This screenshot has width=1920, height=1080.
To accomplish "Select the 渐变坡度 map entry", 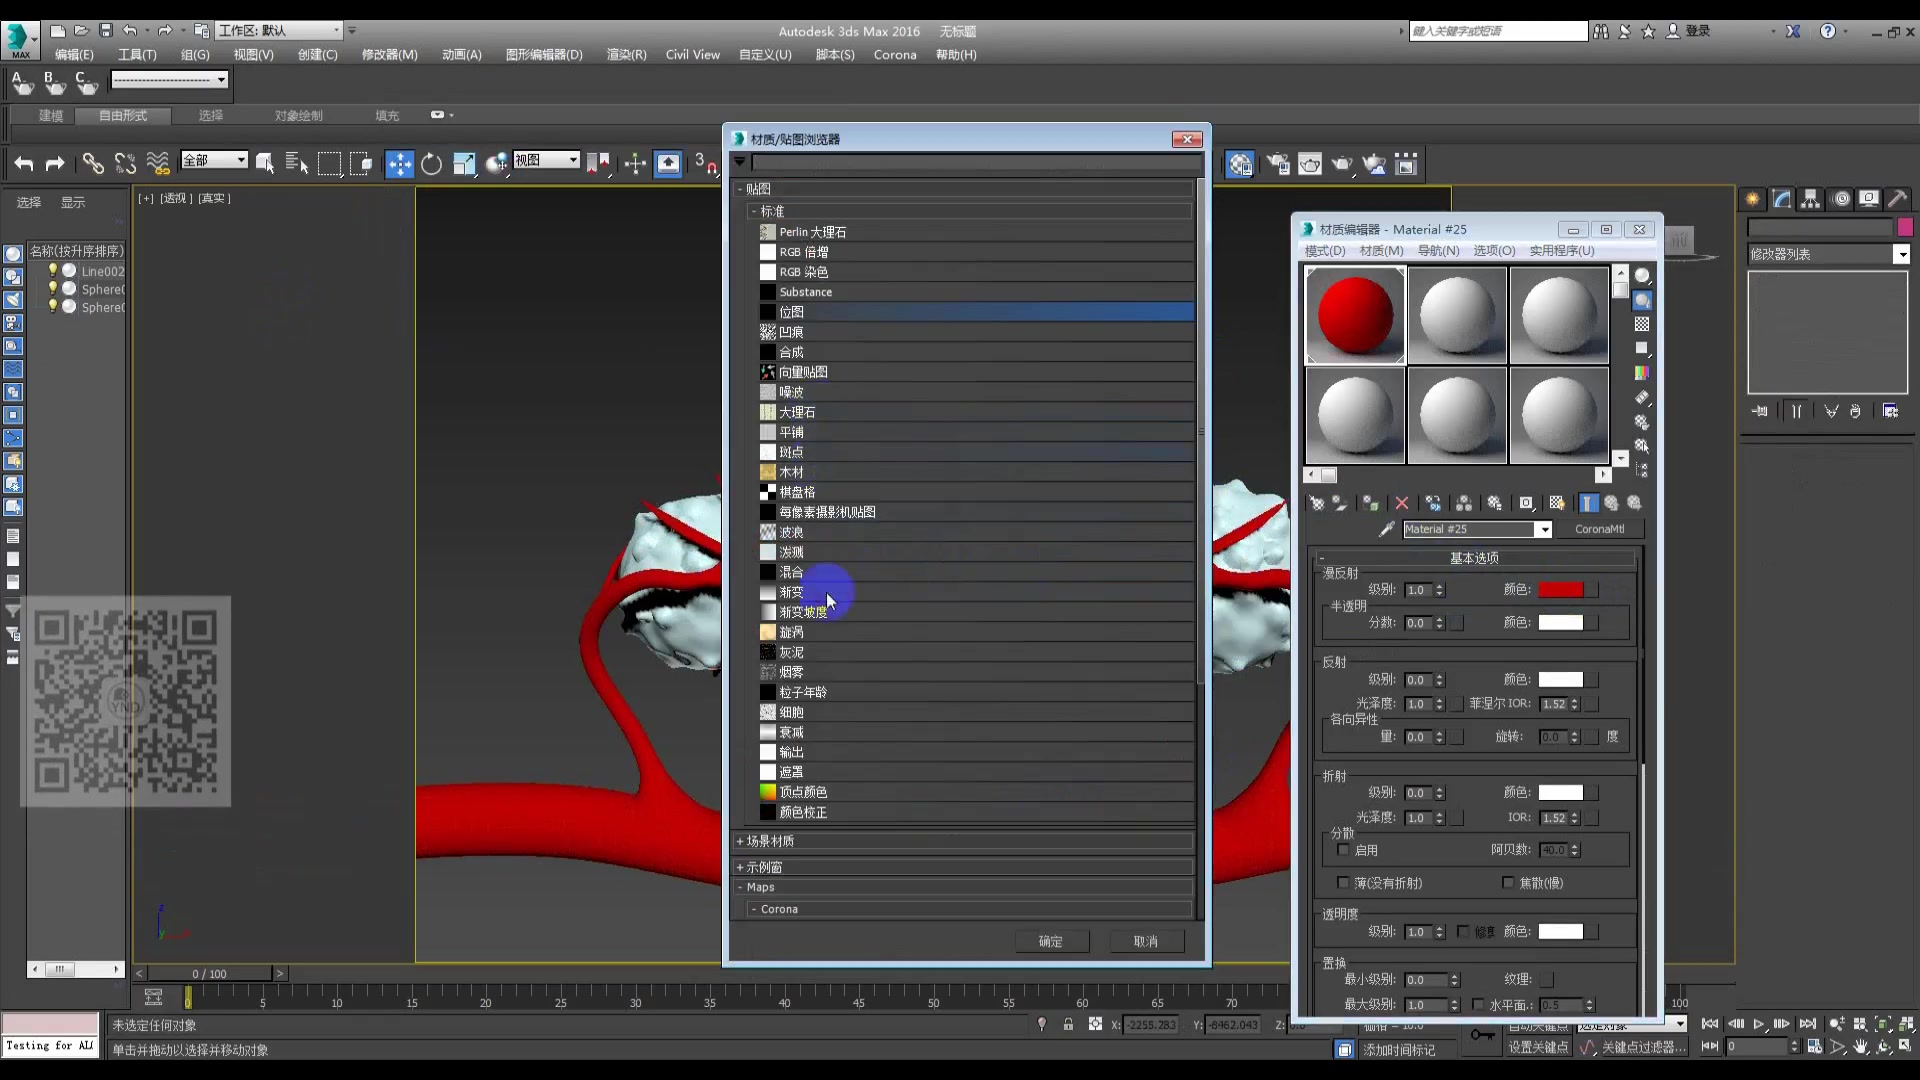I will 803,612.
